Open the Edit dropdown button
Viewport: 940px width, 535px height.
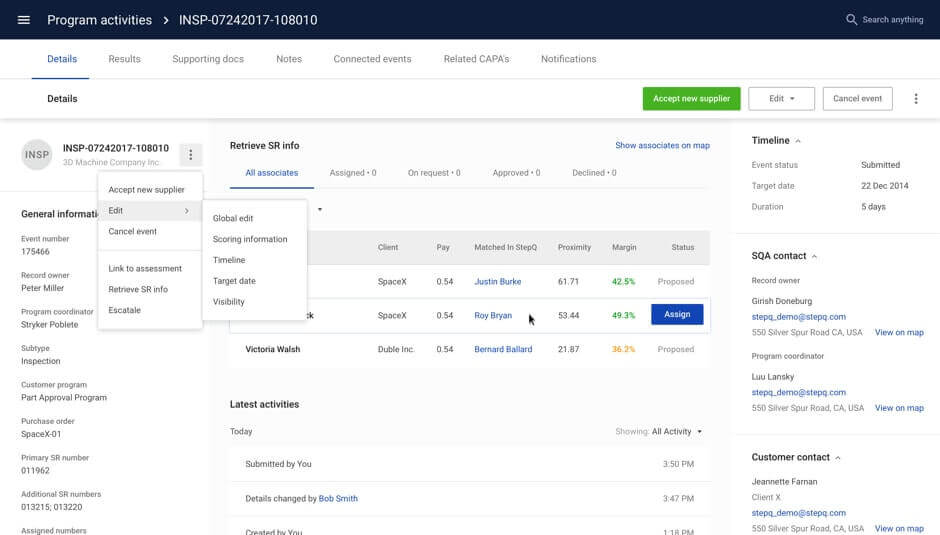point(782,99)
